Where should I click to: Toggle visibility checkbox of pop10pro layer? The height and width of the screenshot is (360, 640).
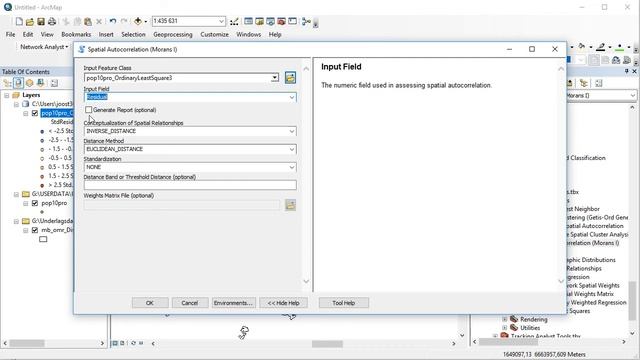pos(35,203)
